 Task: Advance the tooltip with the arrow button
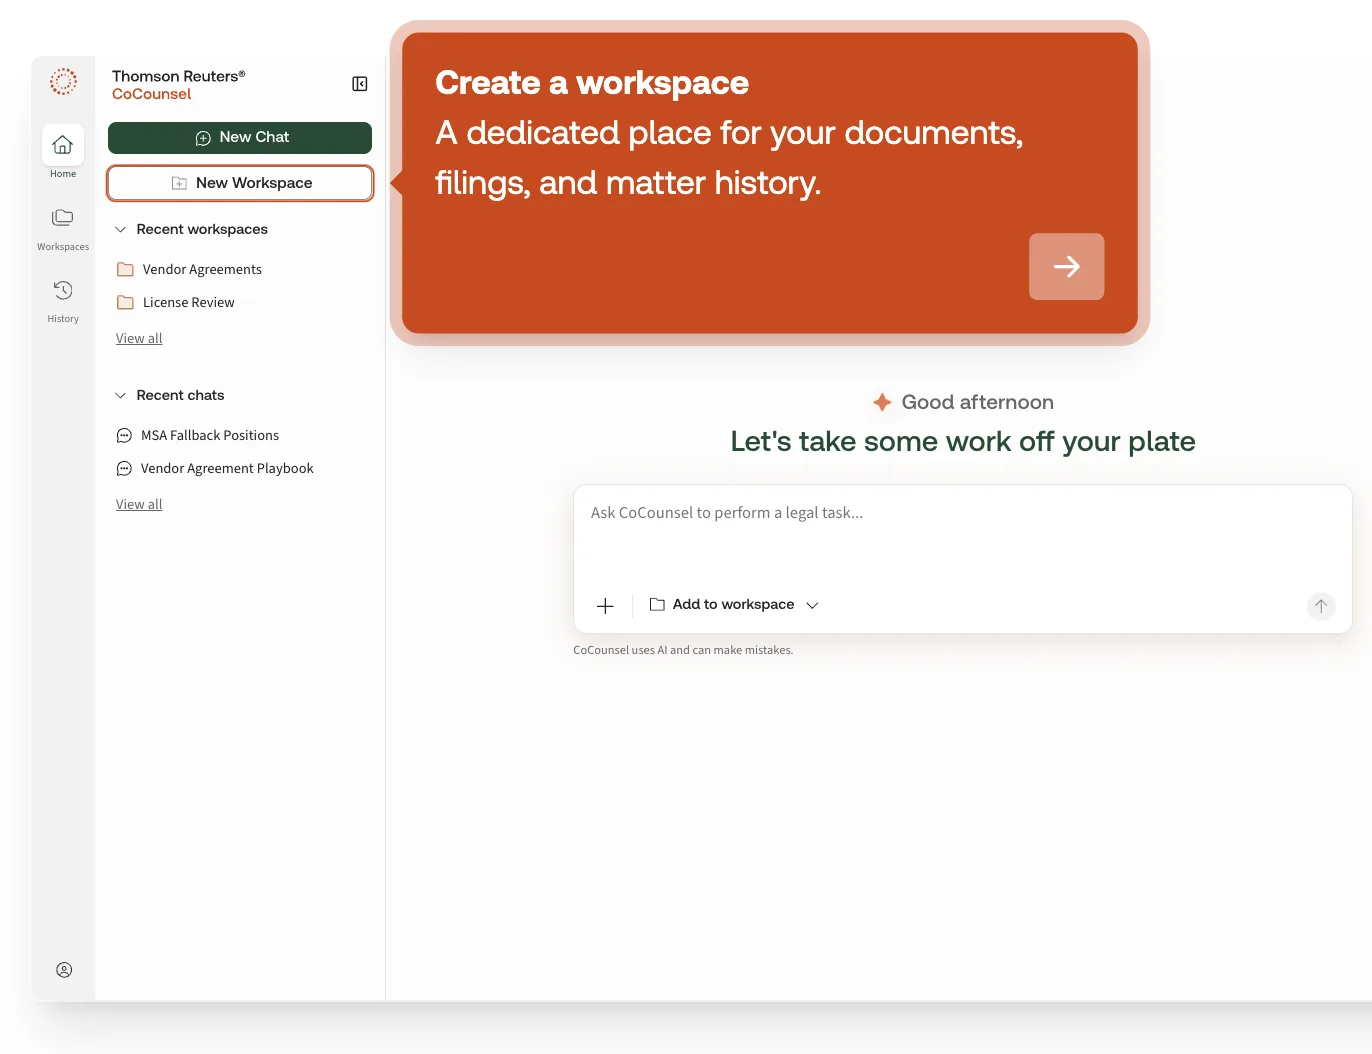(1066, 266)
